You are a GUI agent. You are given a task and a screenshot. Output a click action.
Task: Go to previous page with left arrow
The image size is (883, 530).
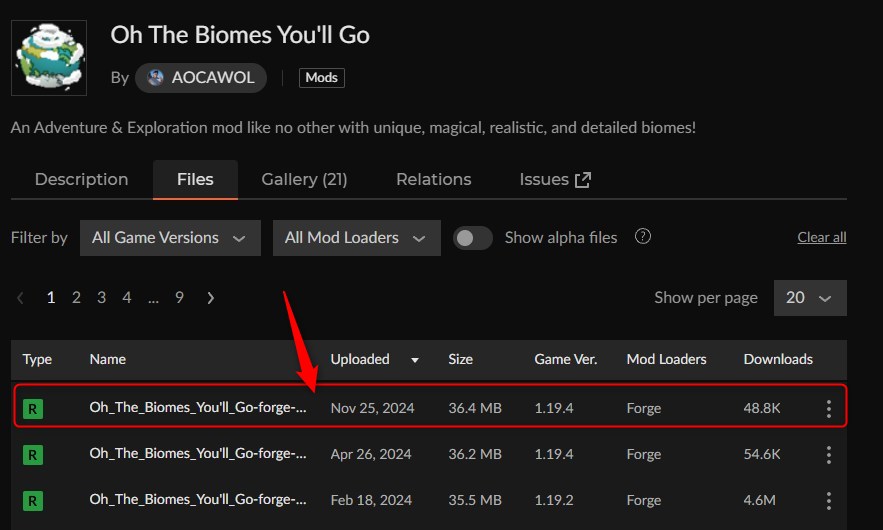pyautogui.click(x=21, y=297)
